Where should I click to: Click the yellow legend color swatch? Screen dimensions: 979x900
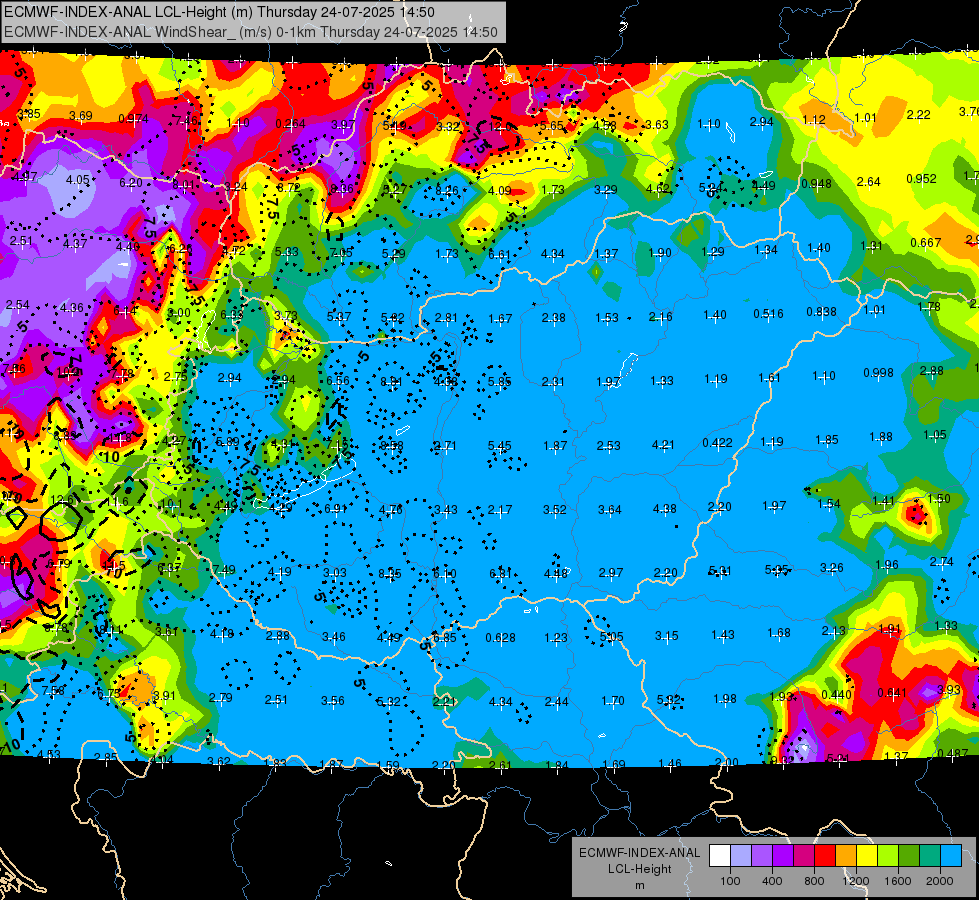tap(867, 856)
